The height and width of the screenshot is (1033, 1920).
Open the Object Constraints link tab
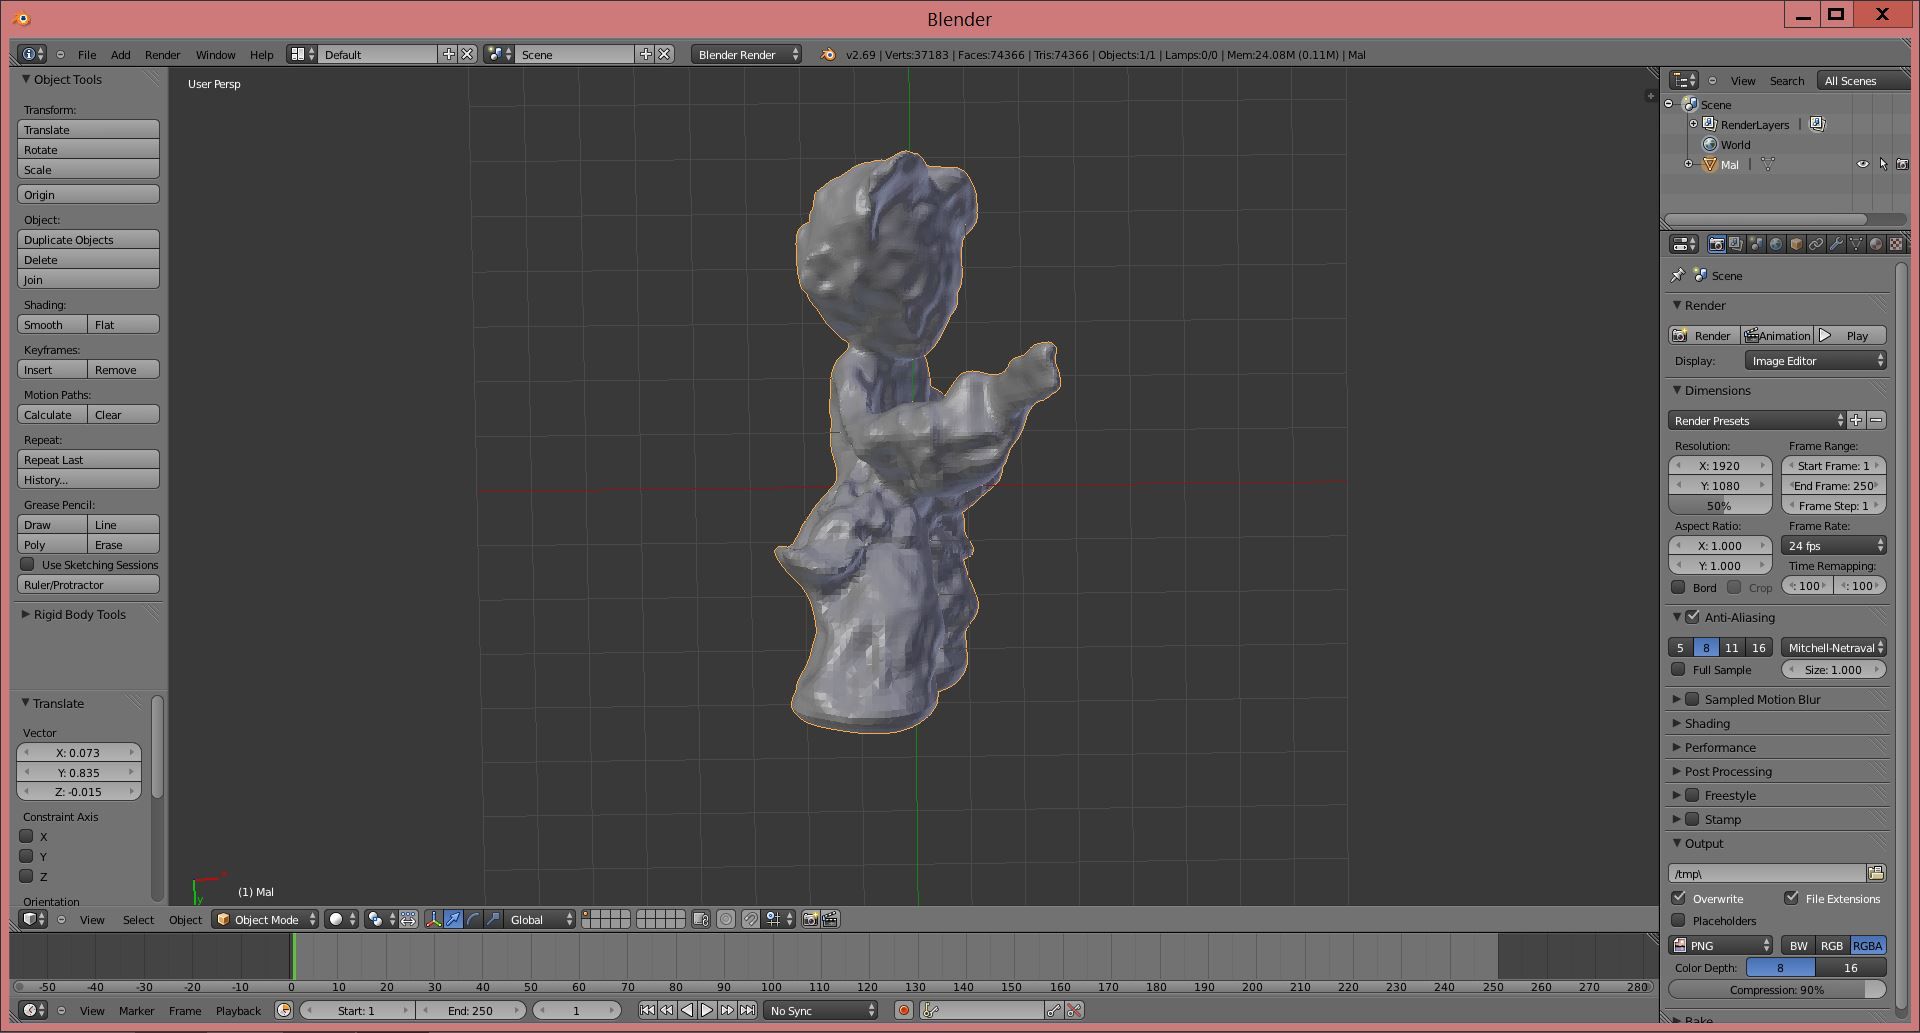(x=1817, y=243)
